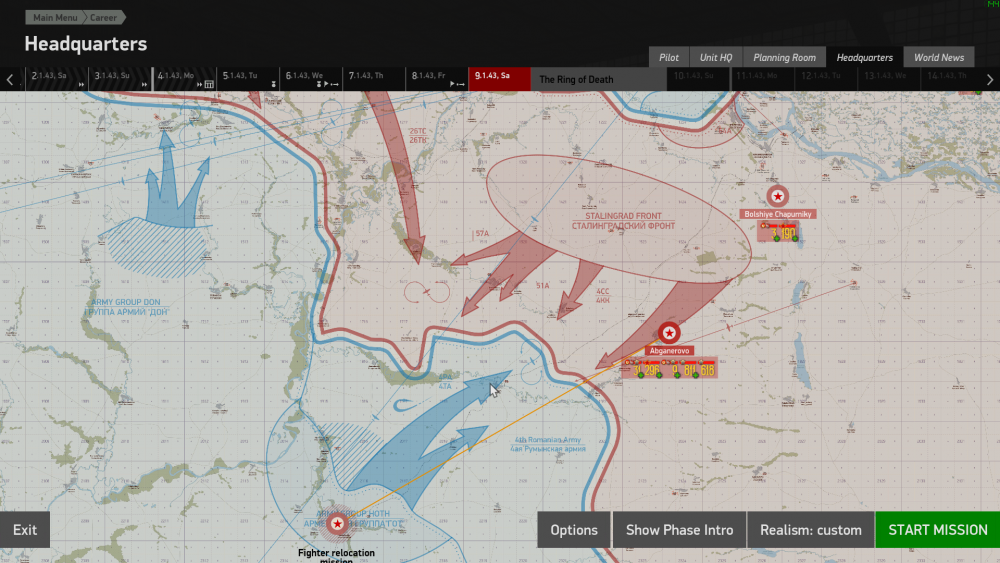Open the Planning Room tab

784,58
